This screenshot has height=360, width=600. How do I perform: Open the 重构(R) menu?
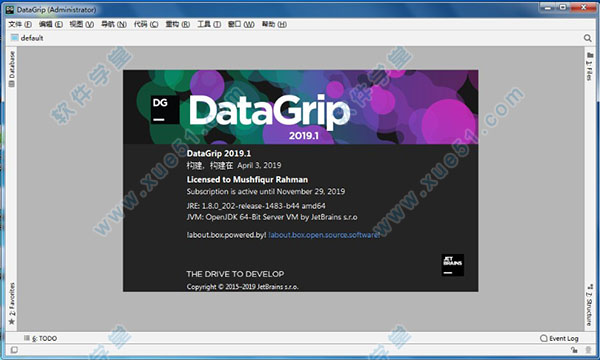178,24
